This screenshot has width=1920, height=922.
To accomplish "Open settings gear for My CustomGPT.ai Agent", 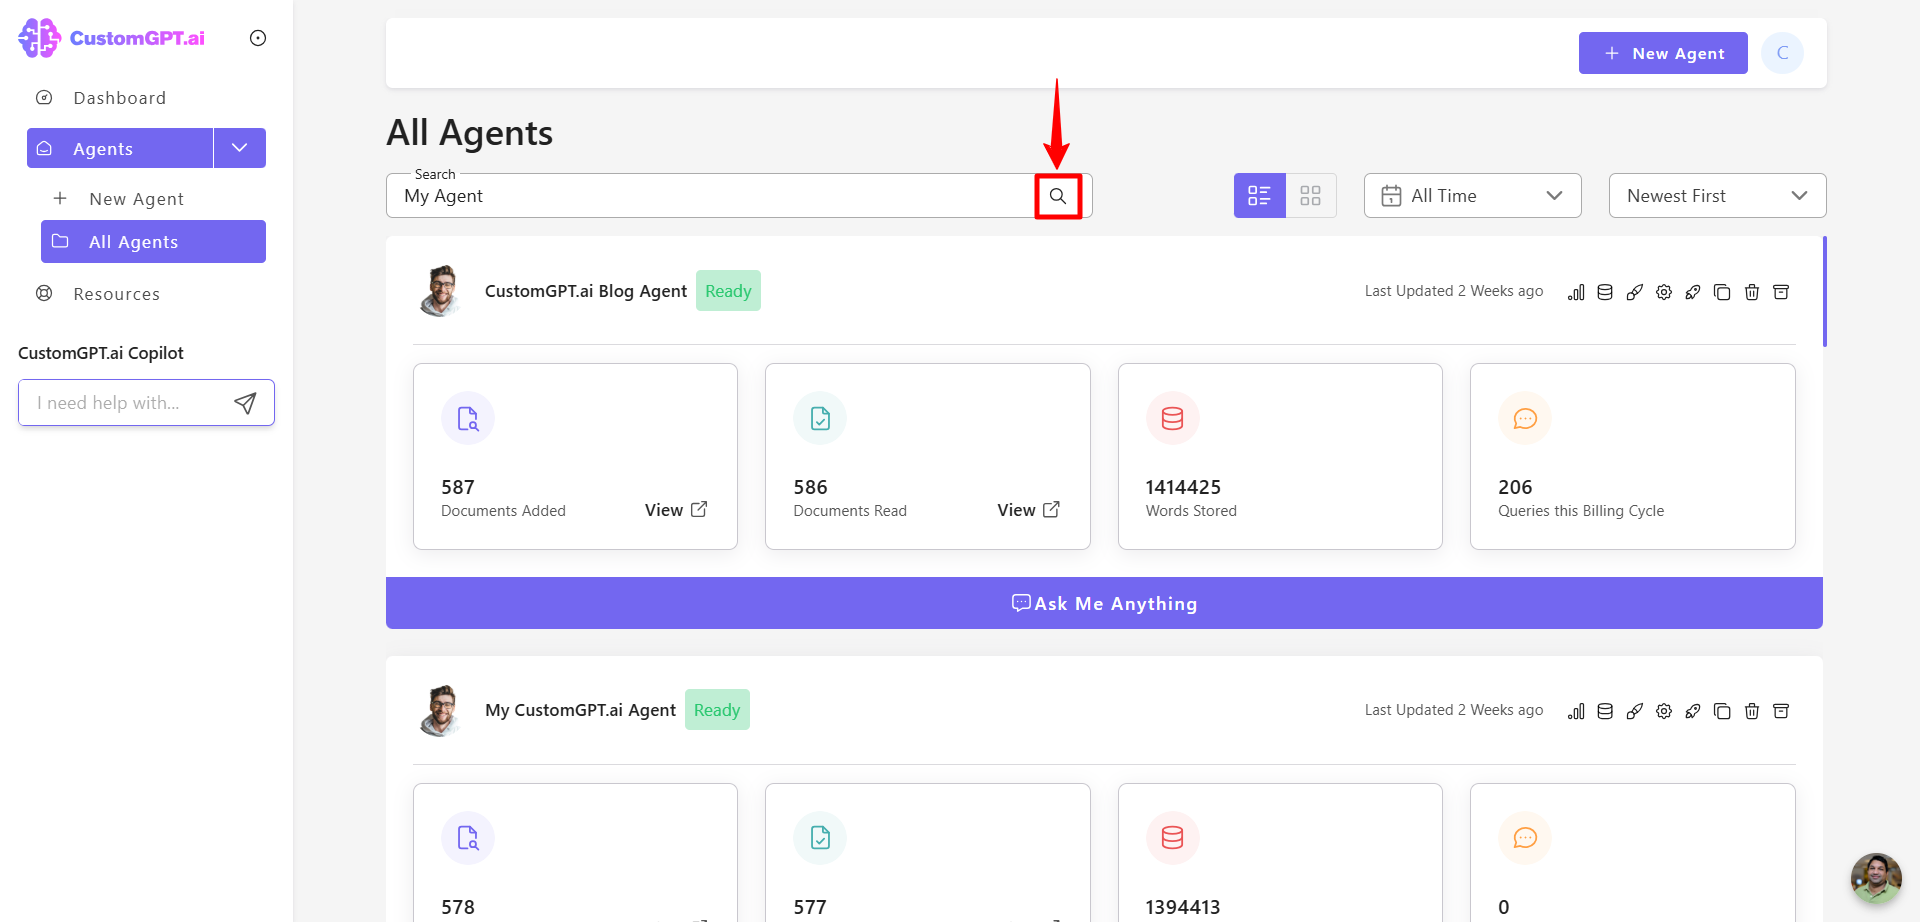I will coord(1664,711).
